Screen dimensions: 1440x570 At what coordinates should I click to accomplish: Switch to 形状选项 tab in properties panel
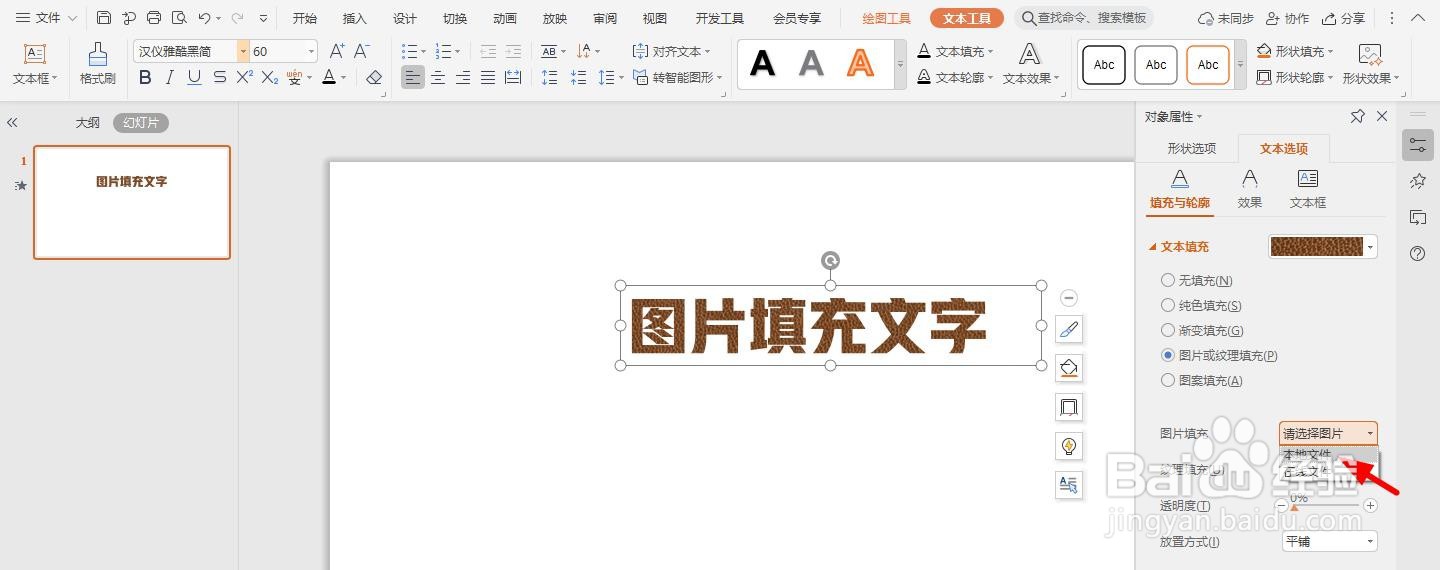point(1192,148)
